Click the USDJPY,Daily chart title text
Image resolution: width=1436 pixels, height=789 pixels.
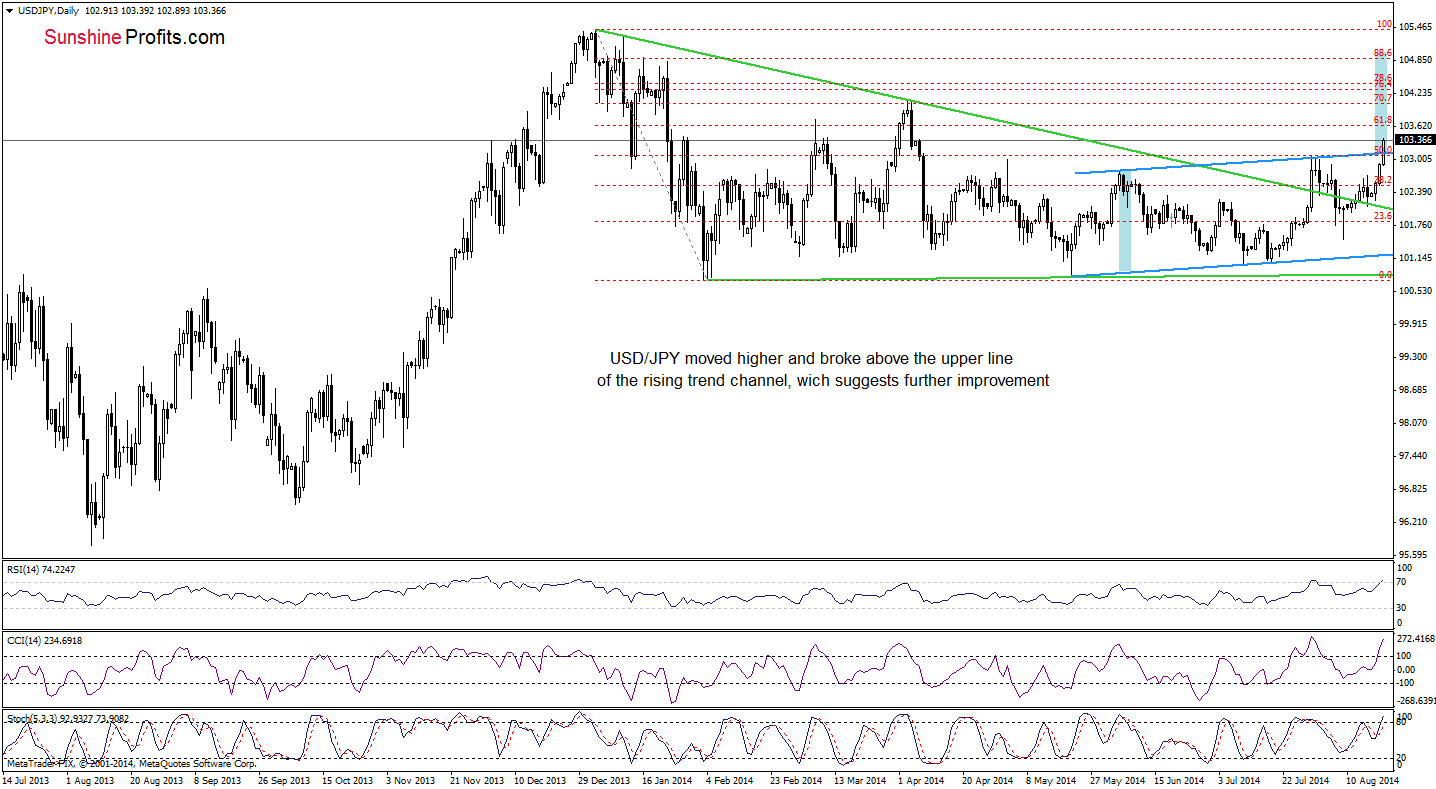(46, 10)
